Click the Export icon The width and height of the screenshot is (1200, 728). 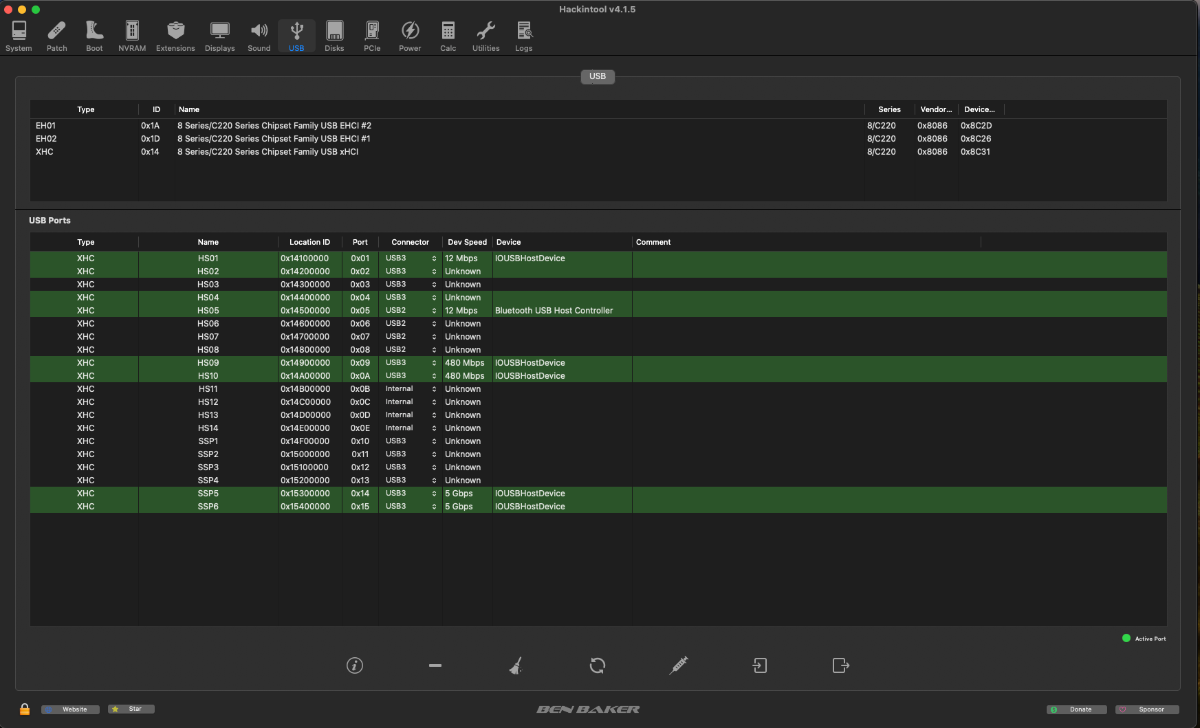[840, 665]
